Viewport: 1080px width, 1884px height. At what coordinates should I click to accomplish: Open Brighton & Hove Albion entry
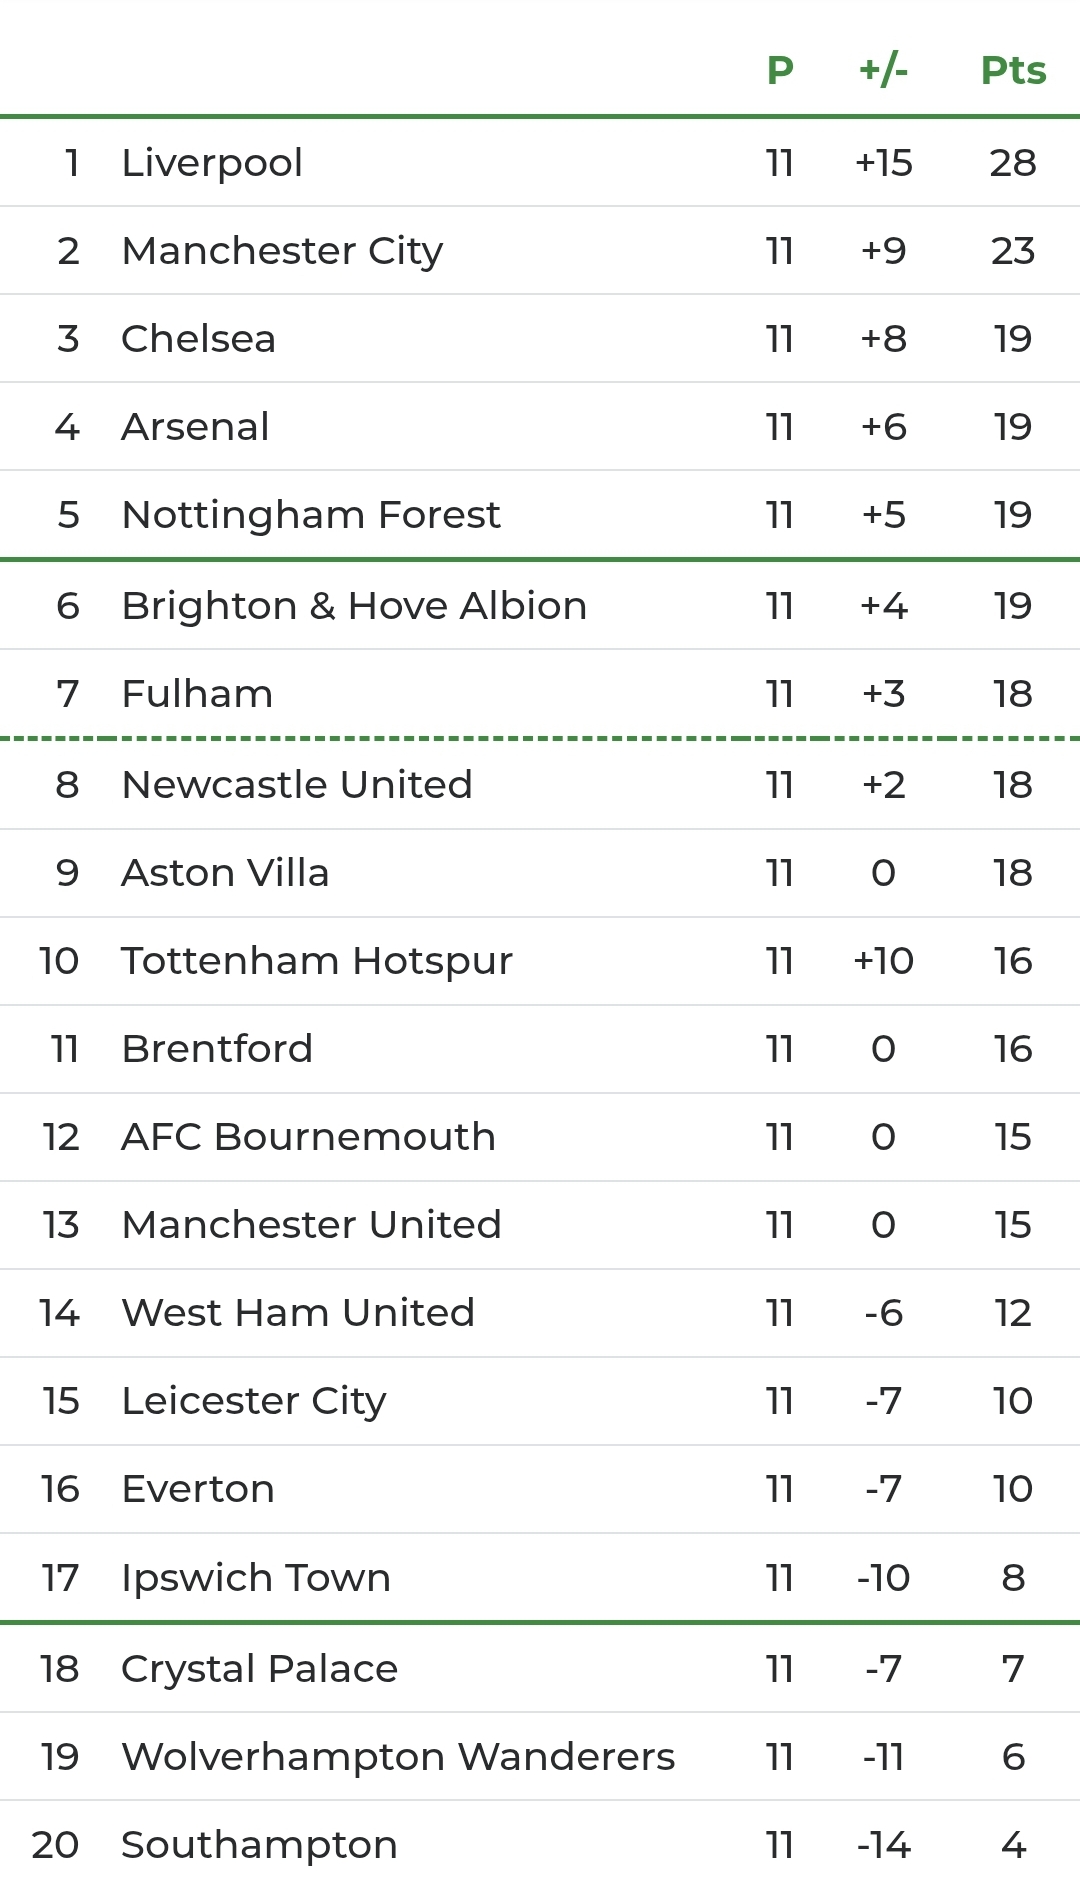tap(540, 606)
